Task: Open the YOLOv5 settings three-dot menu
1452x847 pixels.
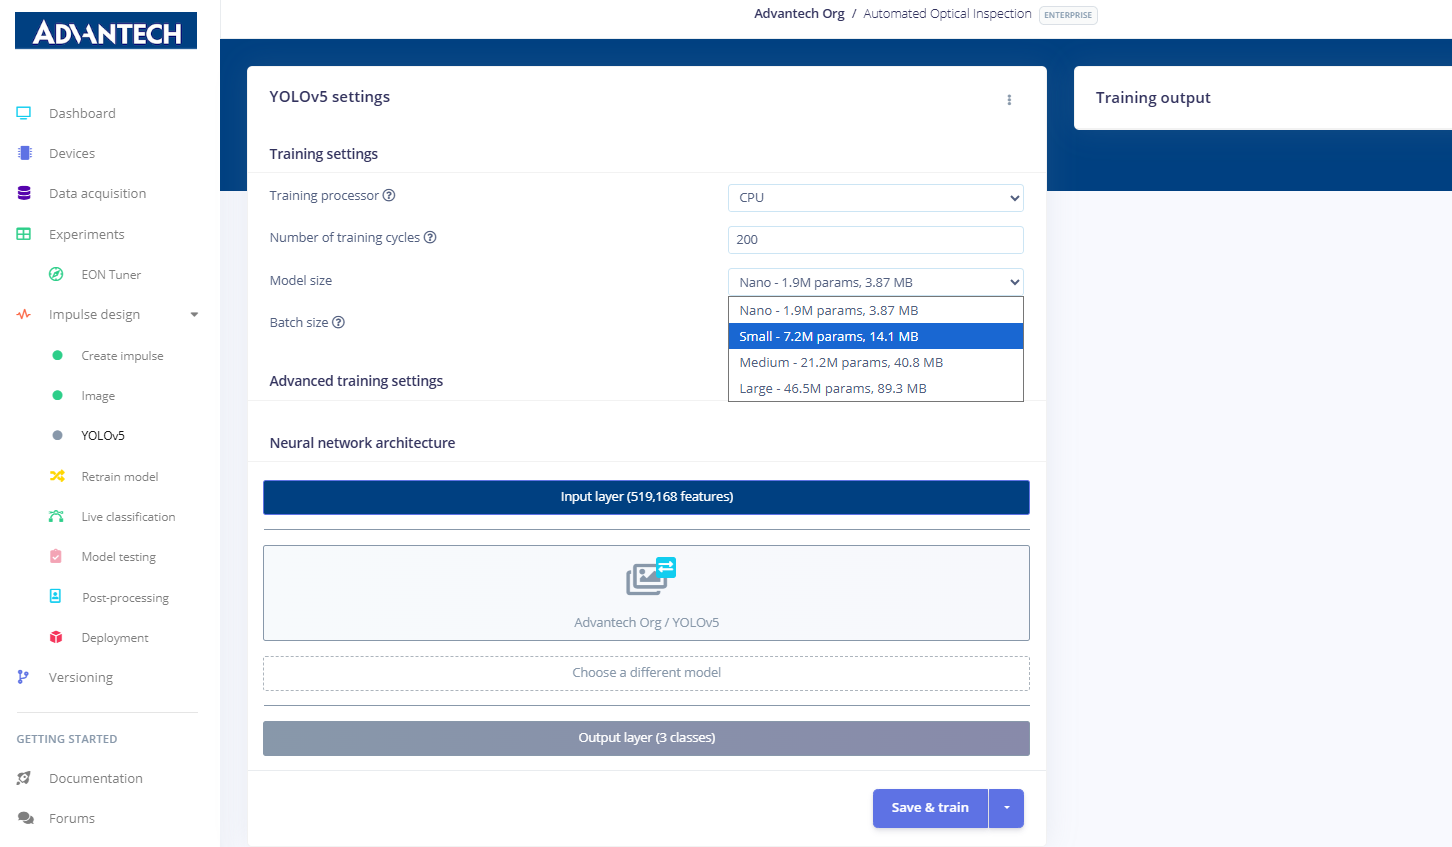Action: pos(1009,100)
